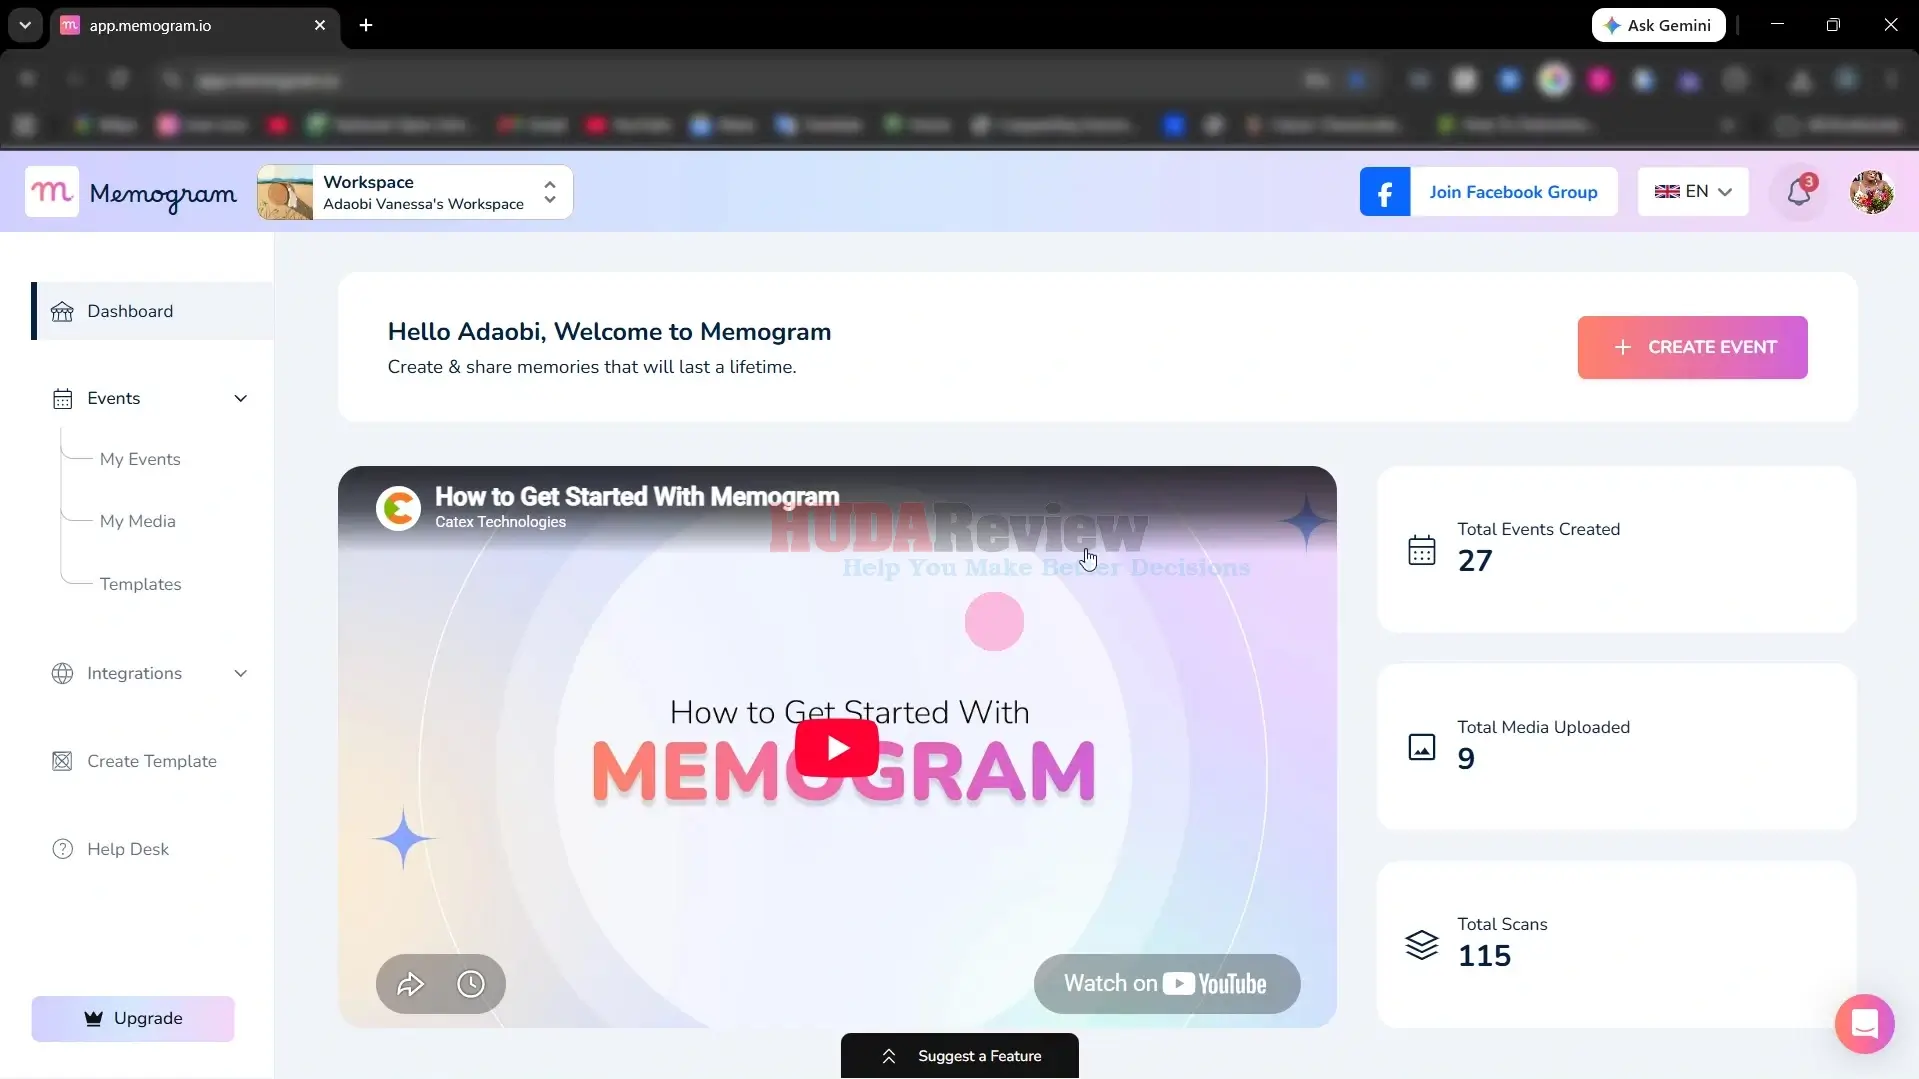Play the Memogram getting started video
The image size is (1919, 1079).
coord(838,747)
